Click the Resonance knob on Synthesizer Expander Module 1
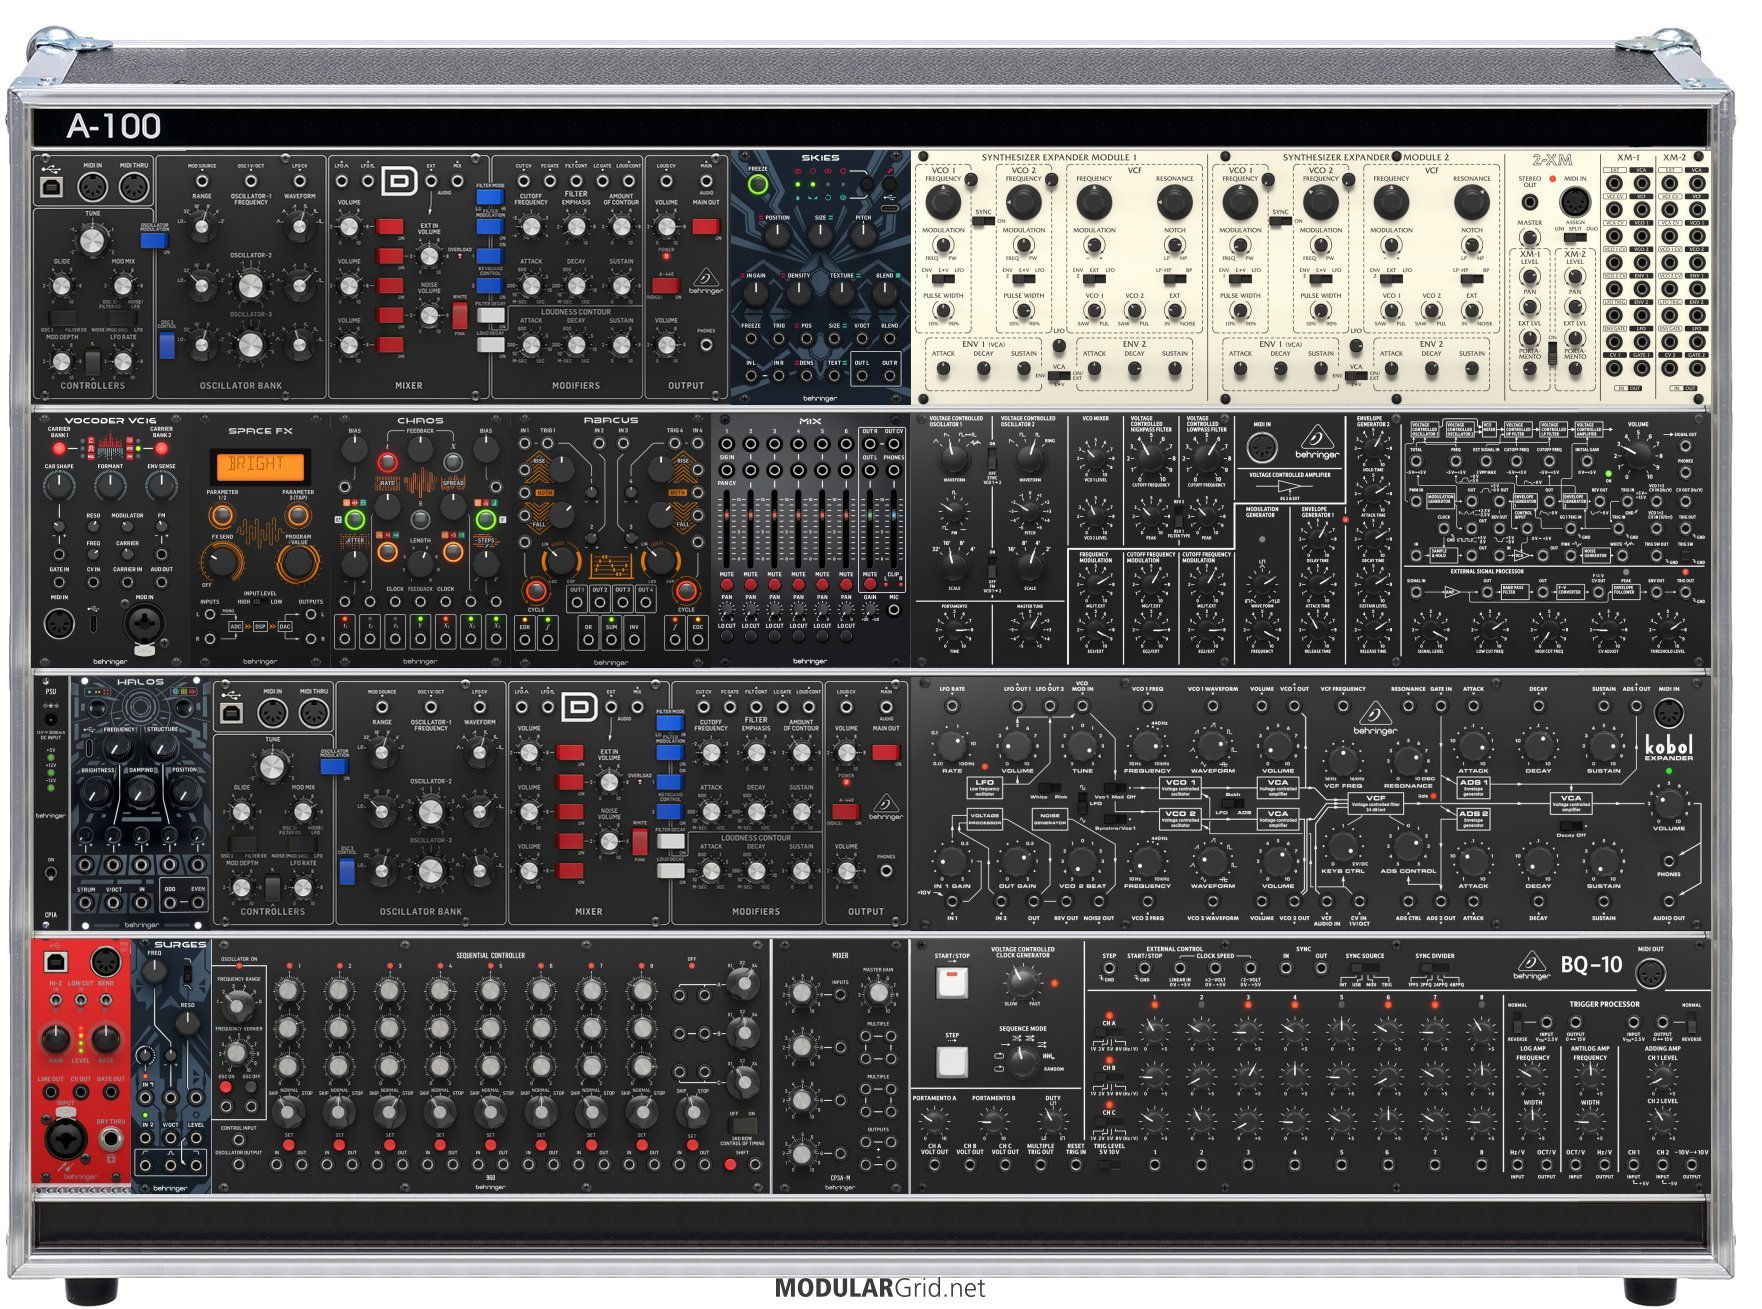The height and width of the screenshot is (1309, 1762). (x=1174, y=203)
